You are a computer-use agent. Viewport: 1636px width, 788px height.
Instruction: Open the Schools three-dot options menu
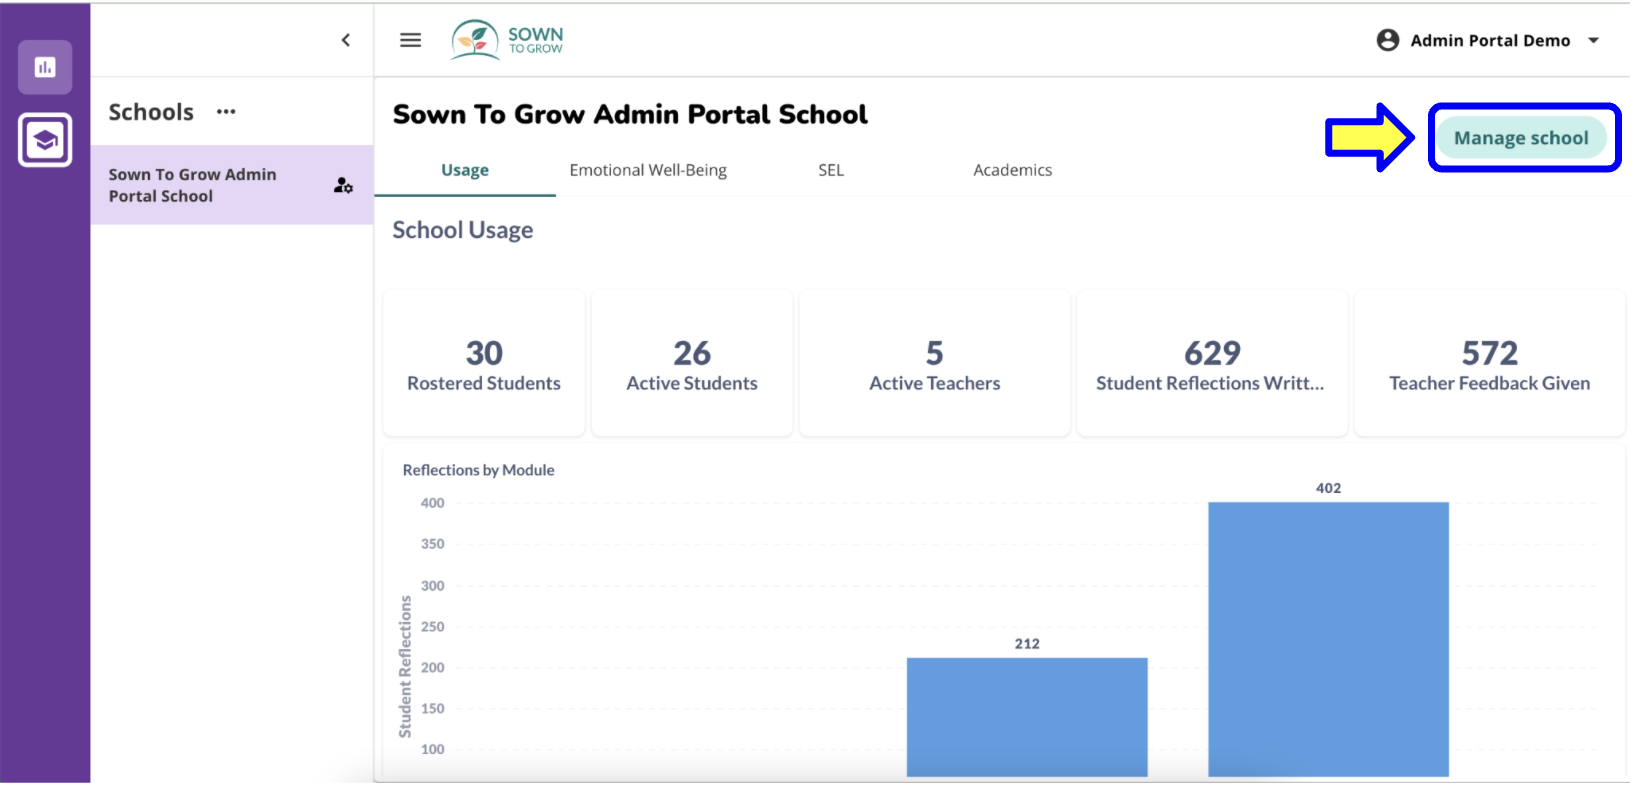[x=226, y=112]
